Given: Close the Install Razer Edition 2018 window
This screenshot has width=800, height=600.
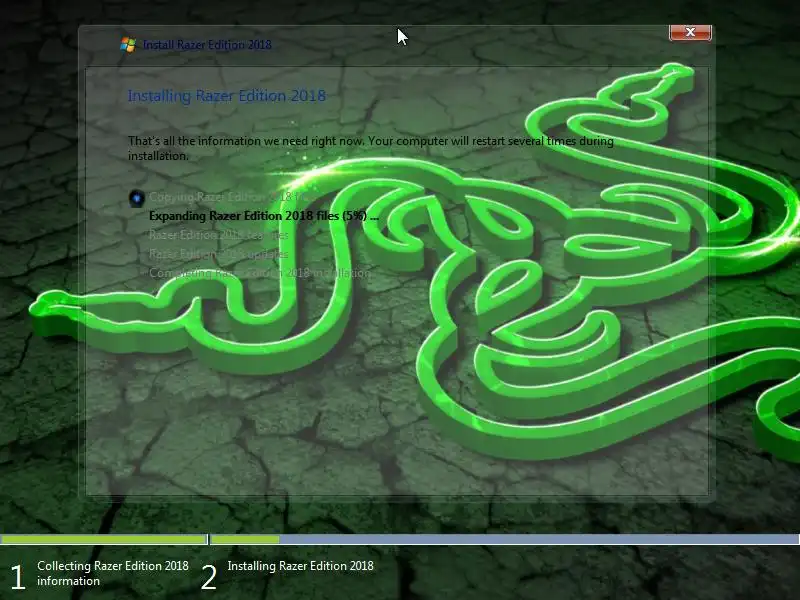Looking at the screenshot, I should point(690,33).
